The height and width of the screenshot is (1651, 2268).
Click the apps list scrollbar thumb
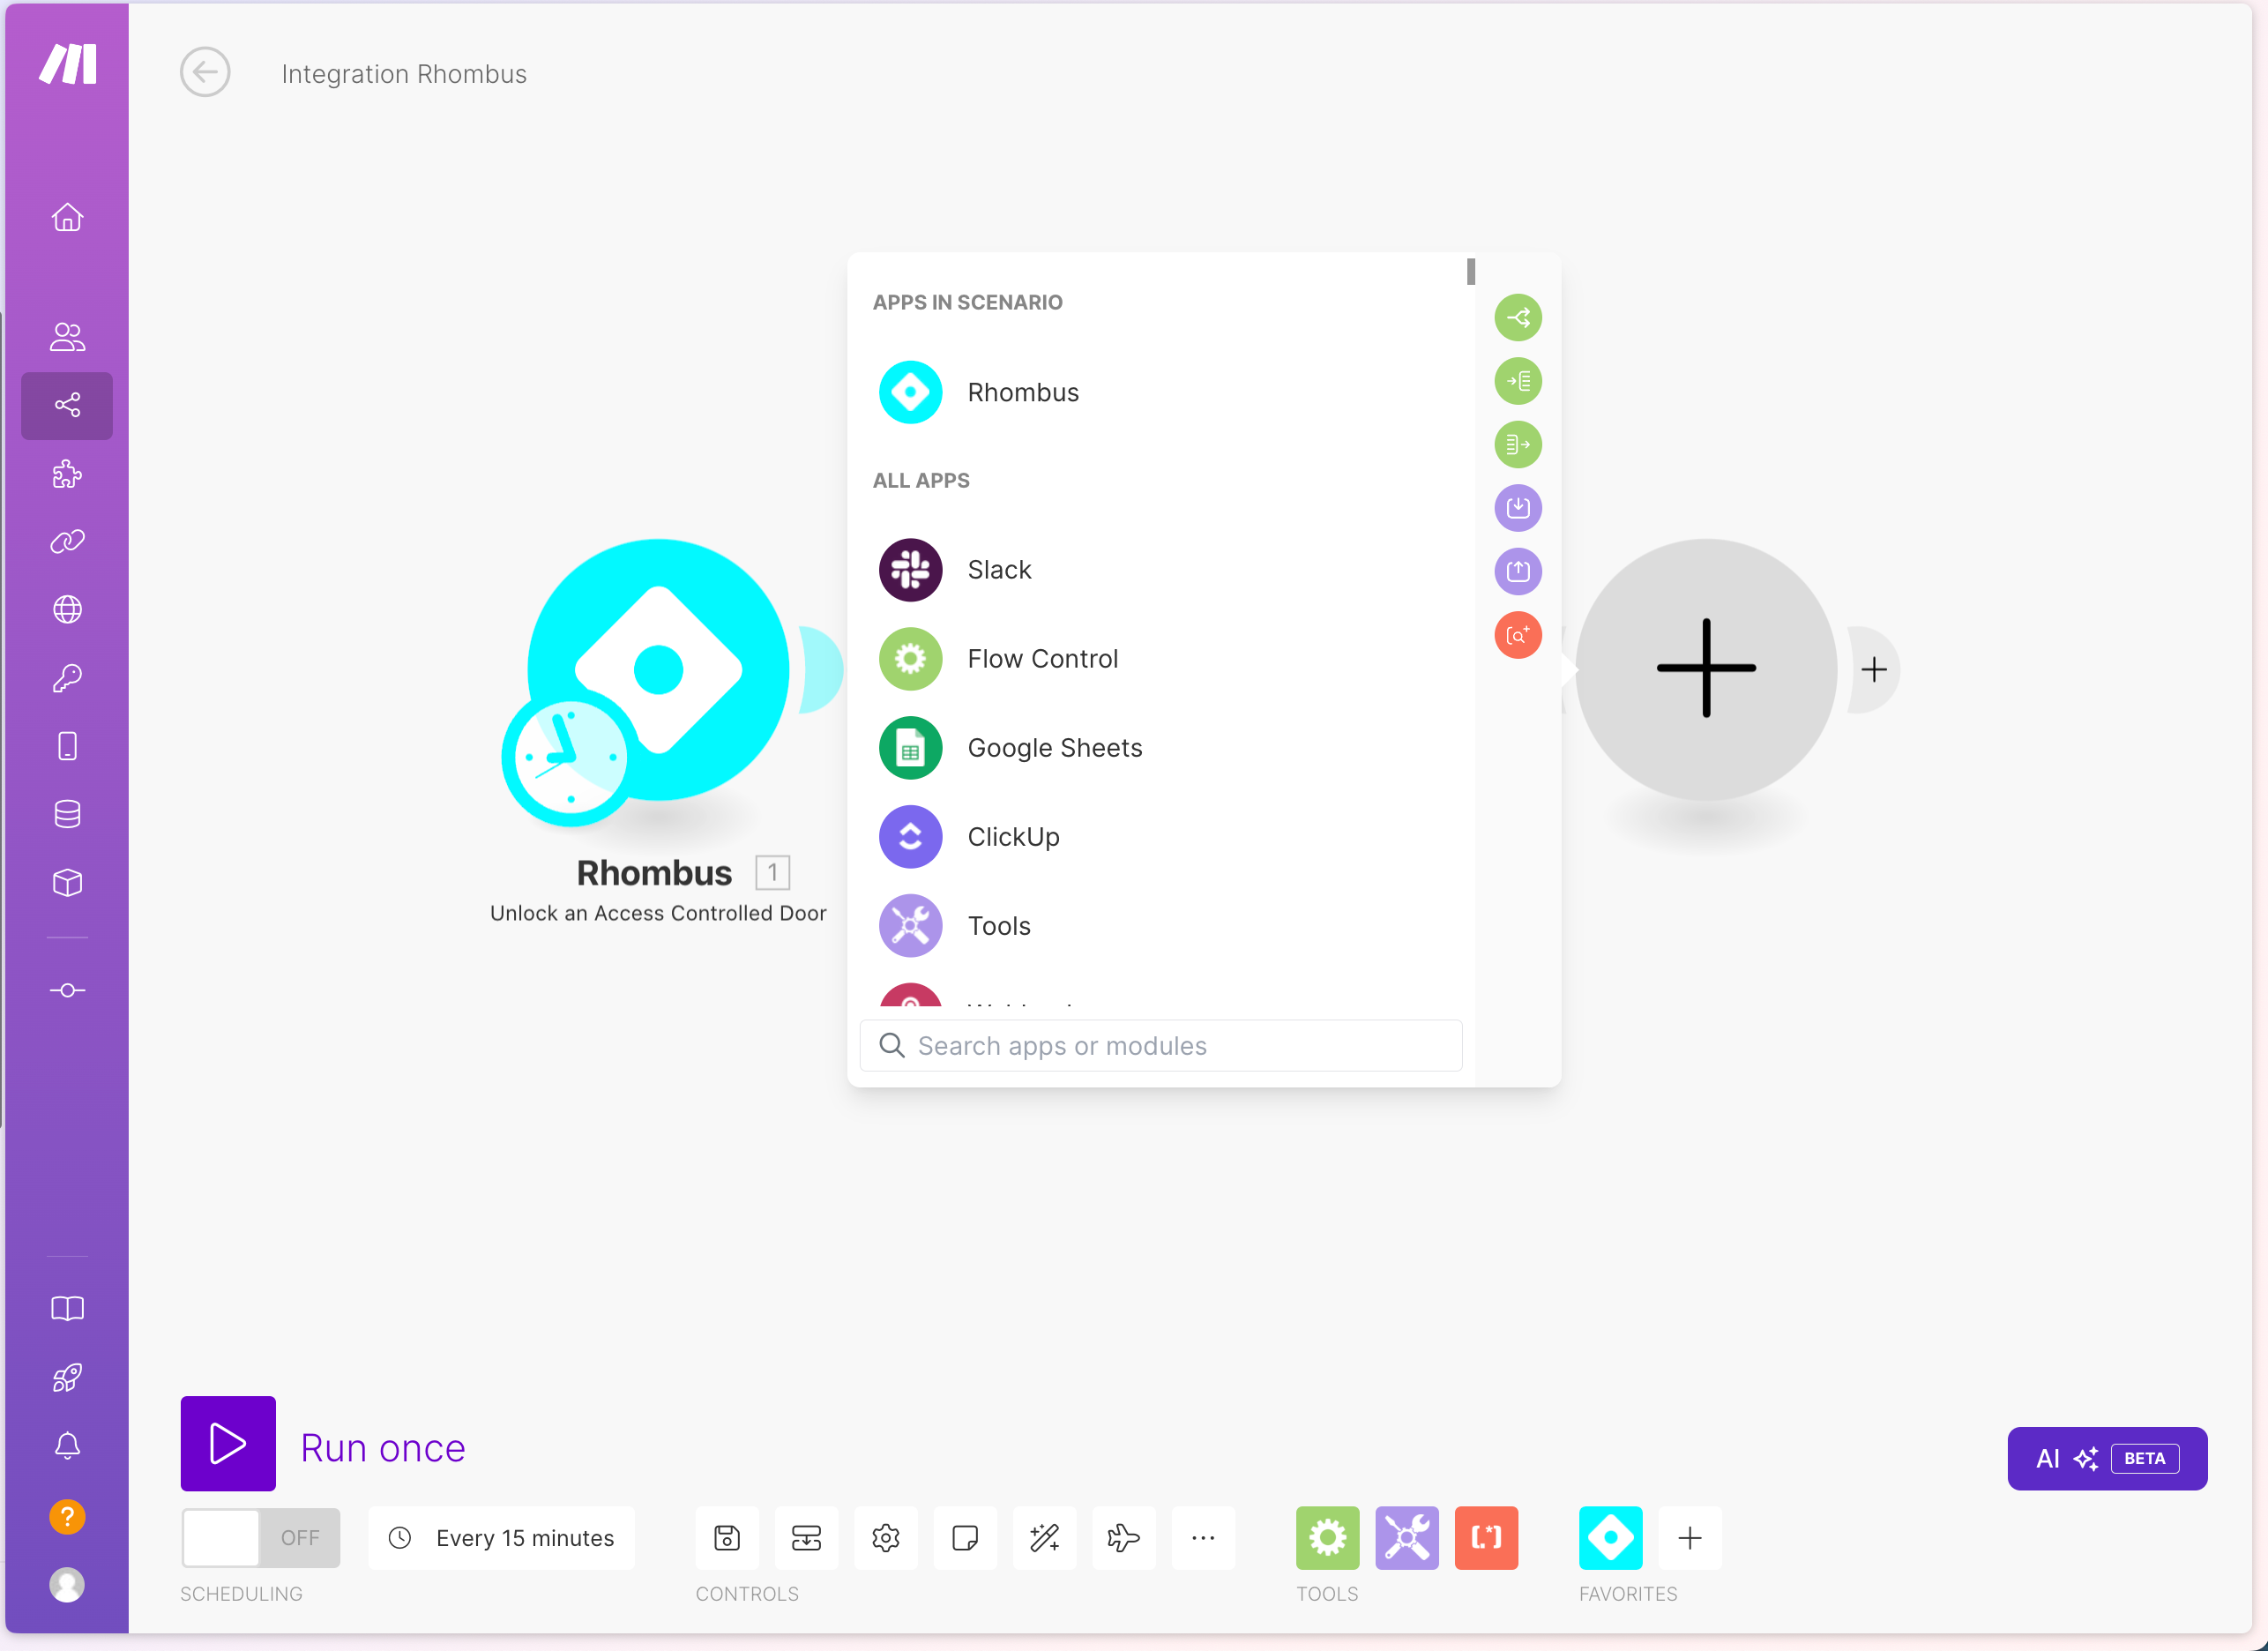tap(1471, 271)
